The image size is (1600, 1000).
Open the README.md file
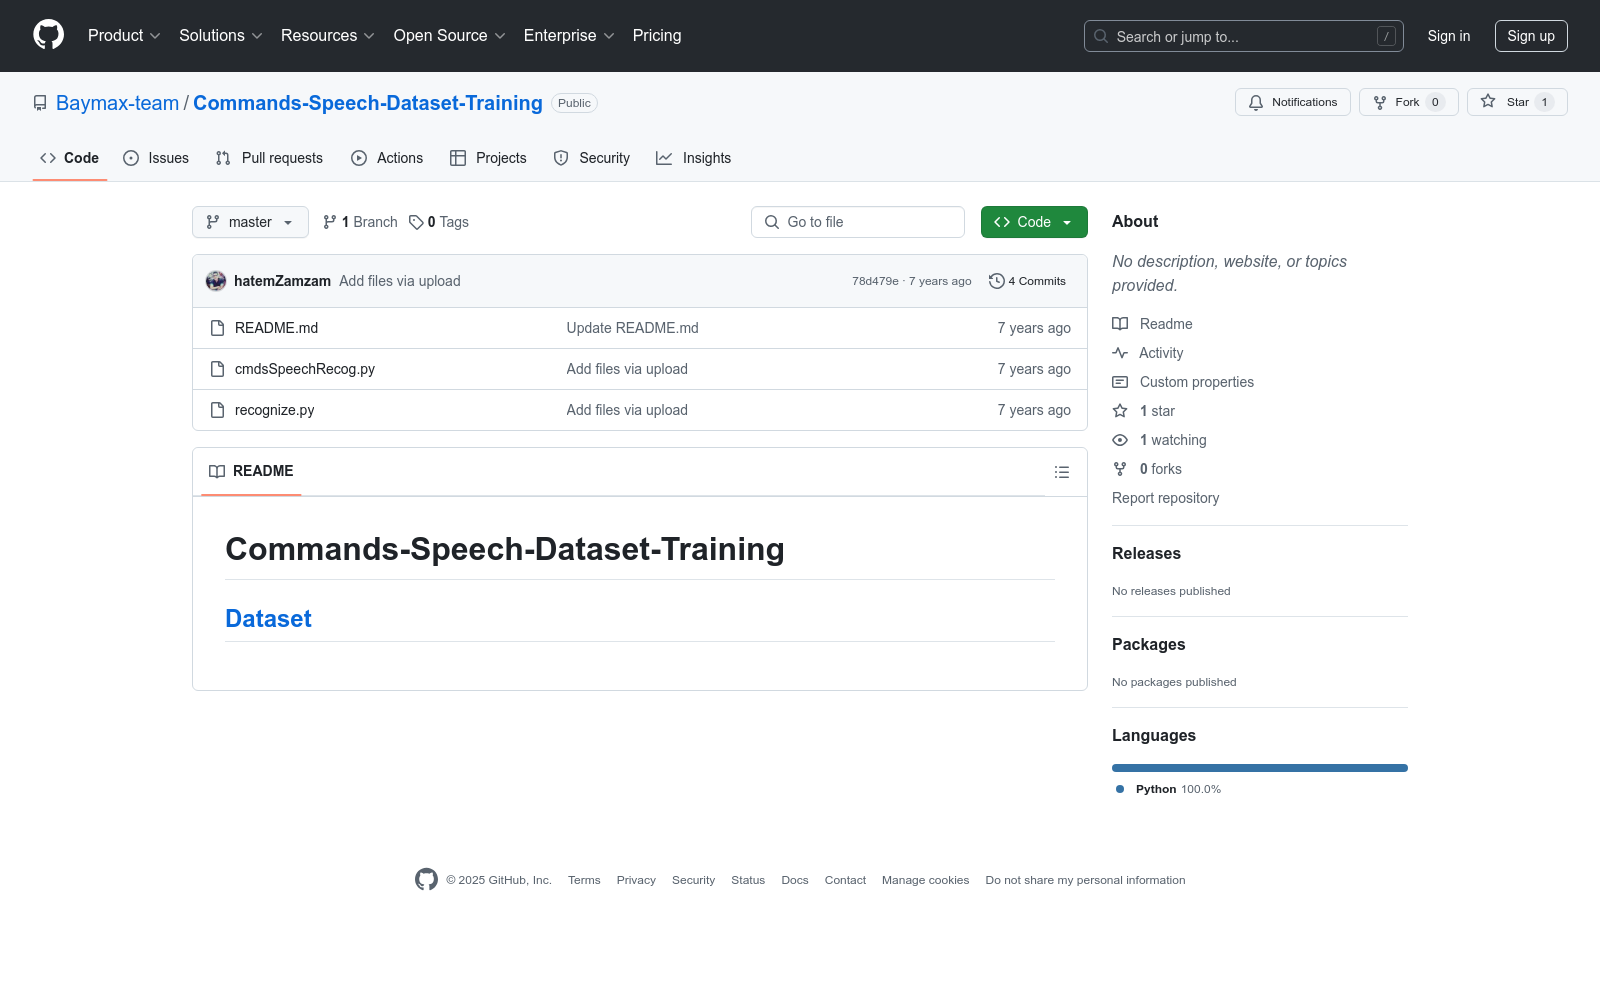click(x=276, y=328)
